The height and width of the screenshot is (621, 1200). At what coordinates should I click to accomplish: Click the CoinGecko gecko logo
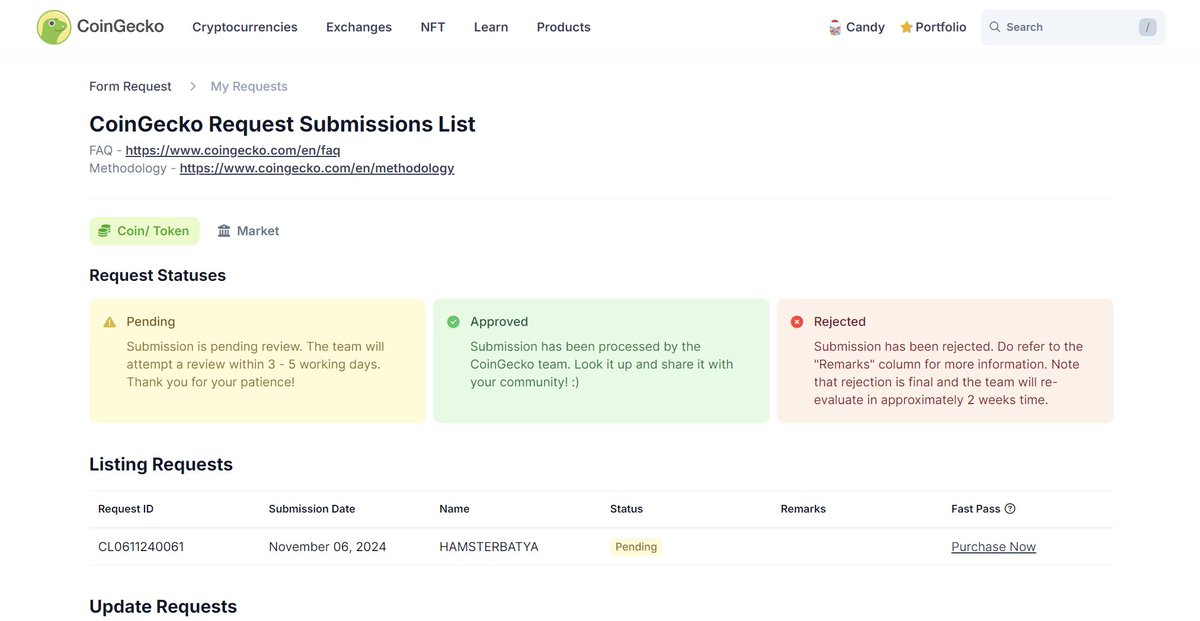pos(54,27)
